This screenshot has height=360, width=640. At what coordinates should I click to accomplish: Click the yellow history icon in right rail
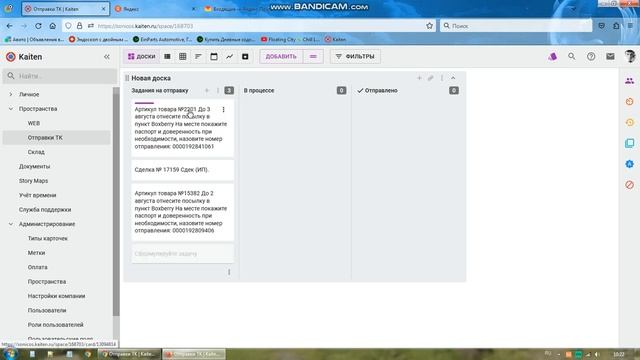coord(629,122)
